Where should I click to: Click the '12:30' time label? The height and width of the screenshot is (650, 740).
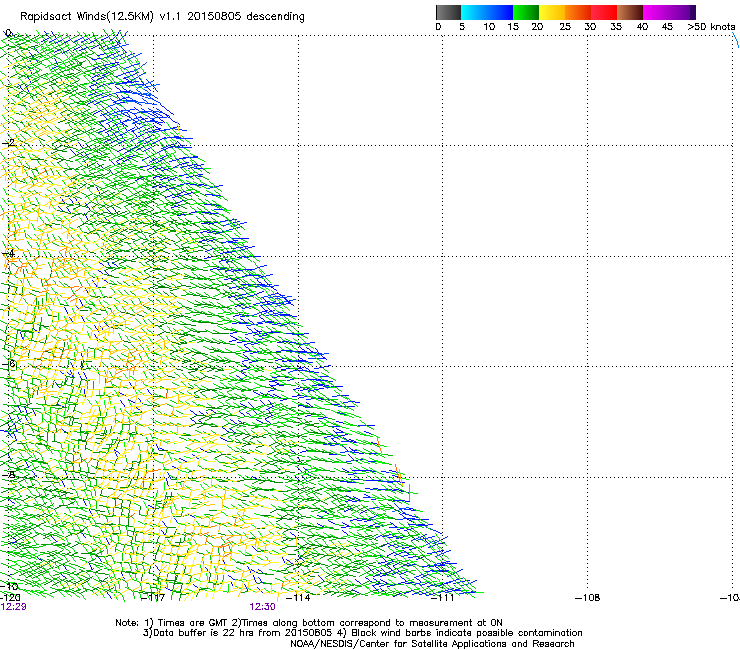(262, 607)
